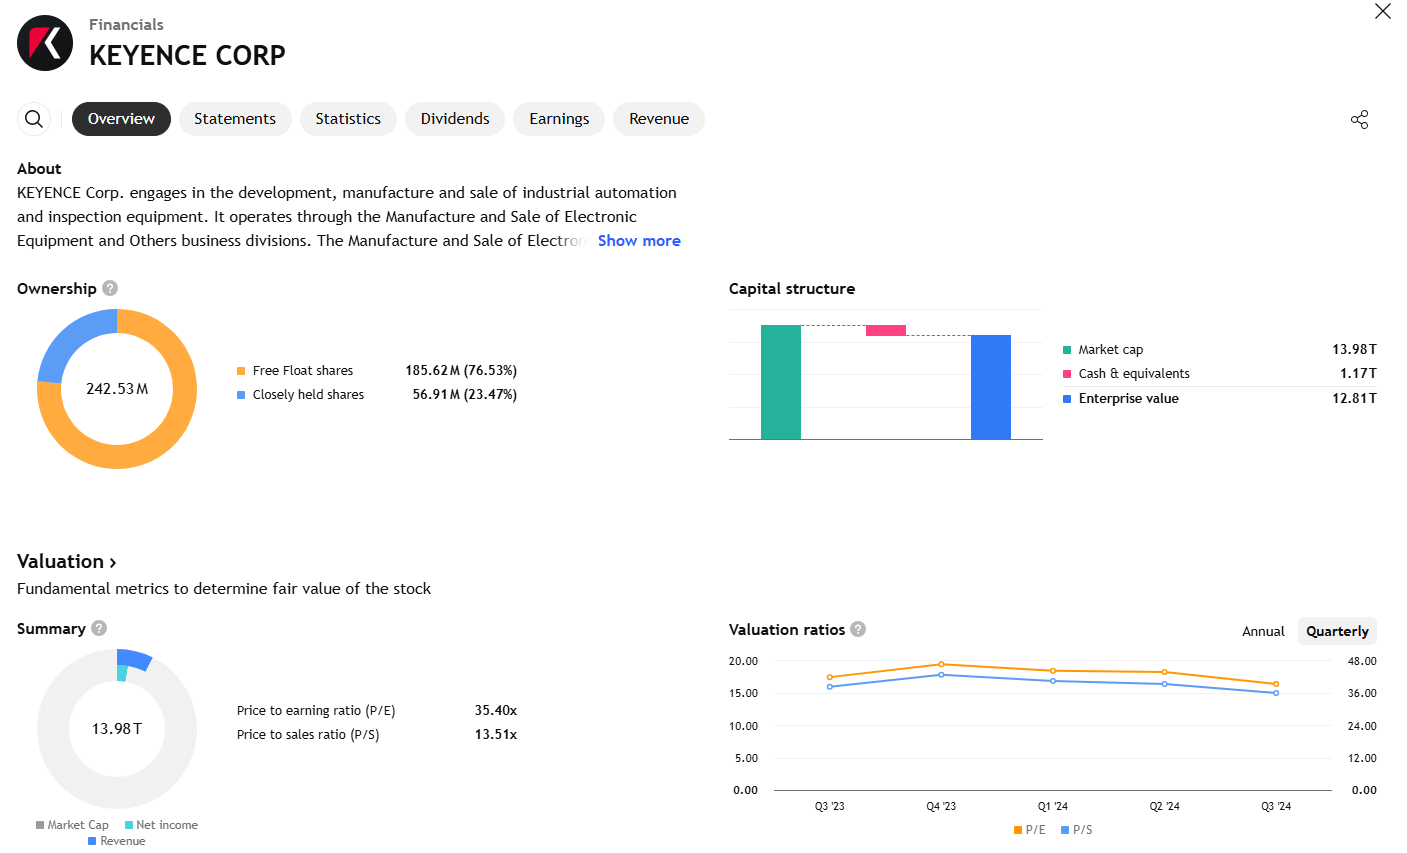
Task: Open the Valuation ratios help icon
Action: pos(858,629)
